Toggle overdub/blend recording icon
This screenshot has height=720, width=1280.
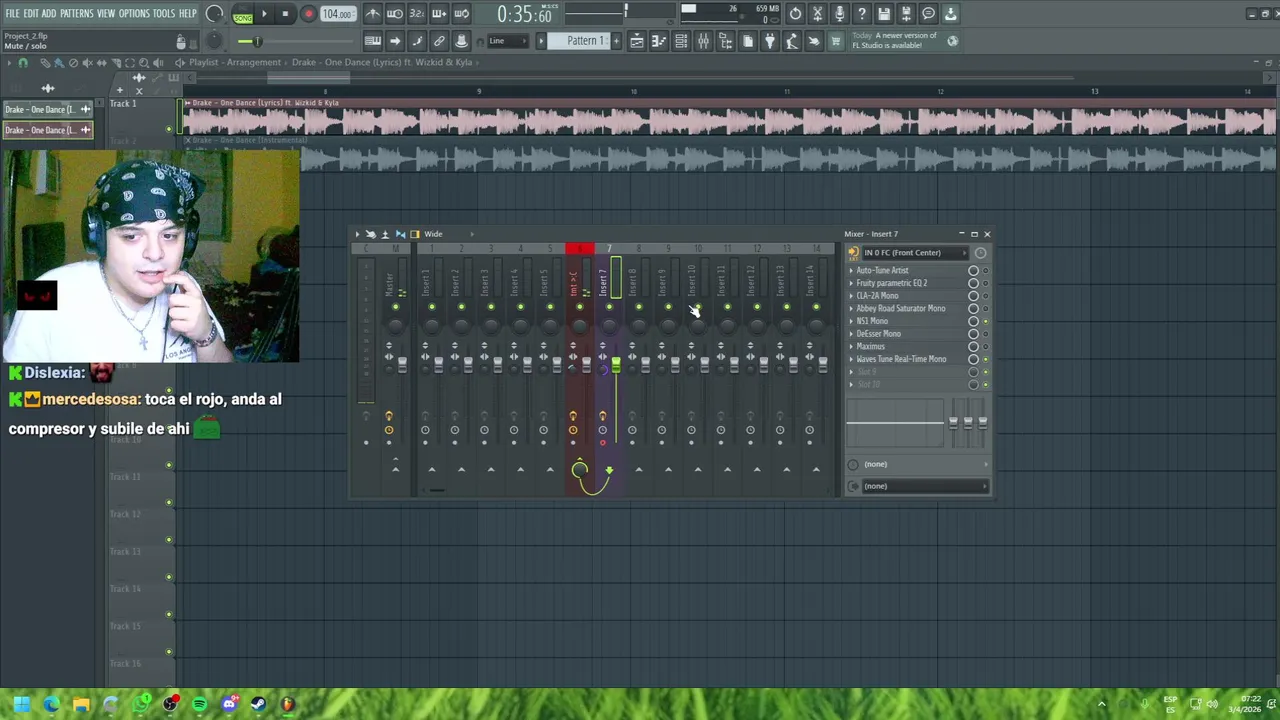439,14
